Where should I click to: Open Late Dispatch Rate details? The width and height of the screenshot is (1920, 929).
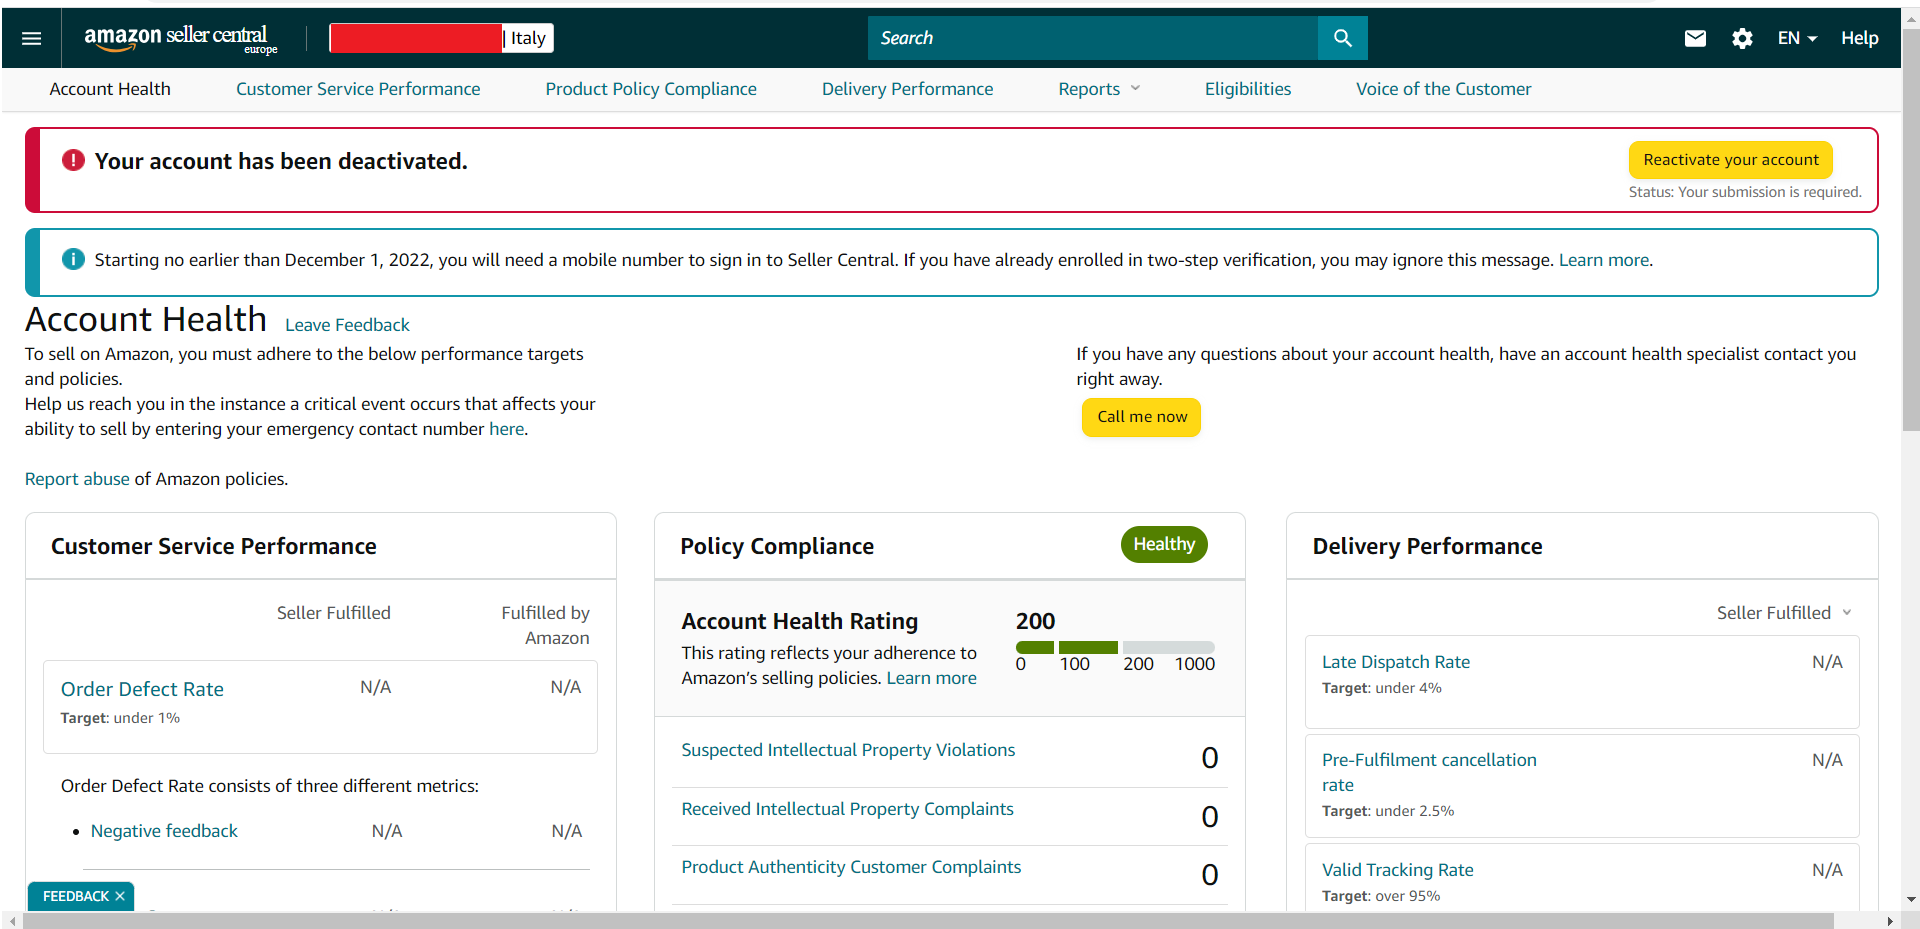pos(1396,662)
